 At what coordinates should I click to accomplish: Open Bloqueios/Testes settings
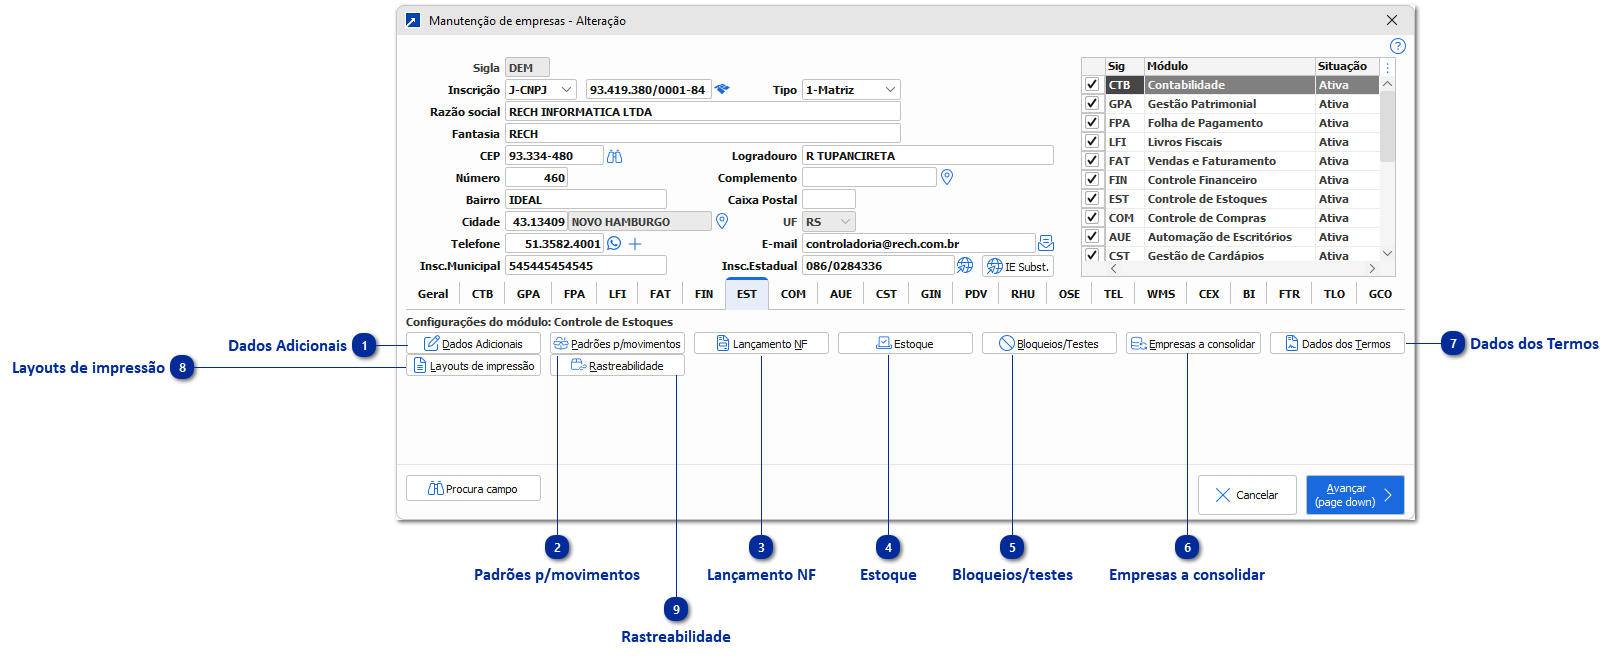click(x=1049, y=343)
